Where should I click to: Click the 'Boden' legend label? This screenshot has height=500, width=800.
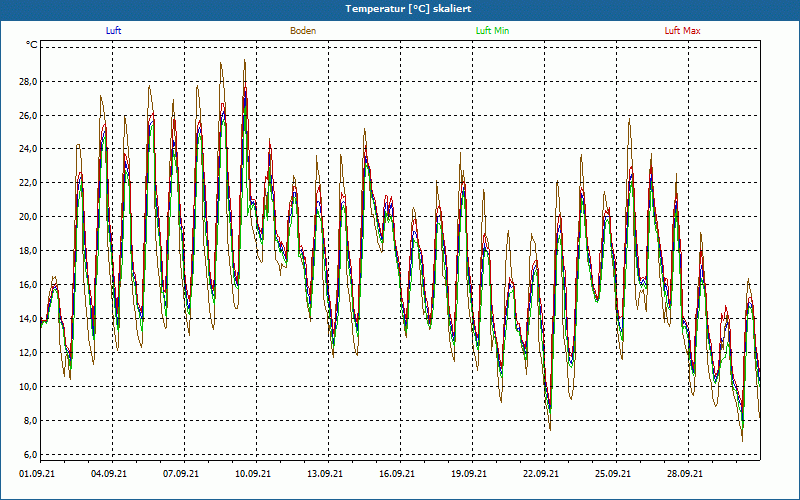(303, 31)
